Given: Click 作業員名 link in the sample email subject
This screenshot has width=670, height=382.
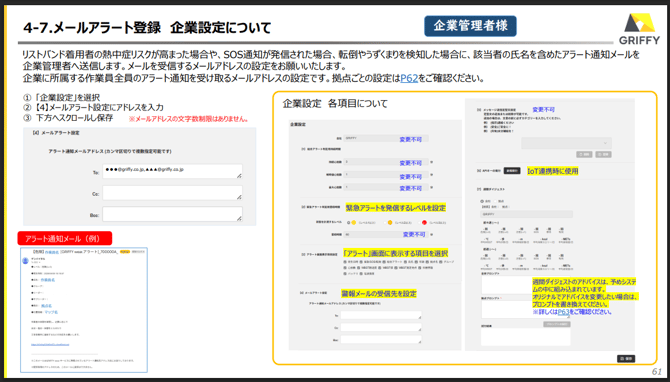Looking at the screenshot, I should point(52,253).
